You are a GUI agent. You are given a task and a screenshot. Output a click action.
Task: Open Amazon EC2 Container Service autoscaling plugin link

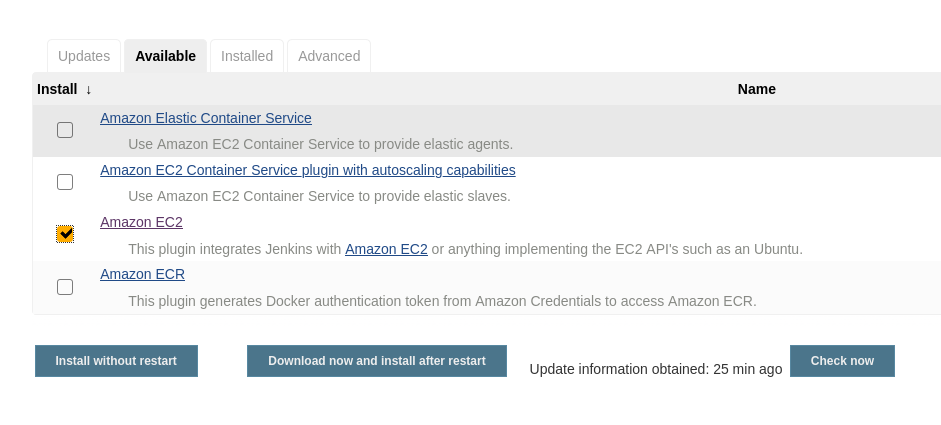coord(308,170)
